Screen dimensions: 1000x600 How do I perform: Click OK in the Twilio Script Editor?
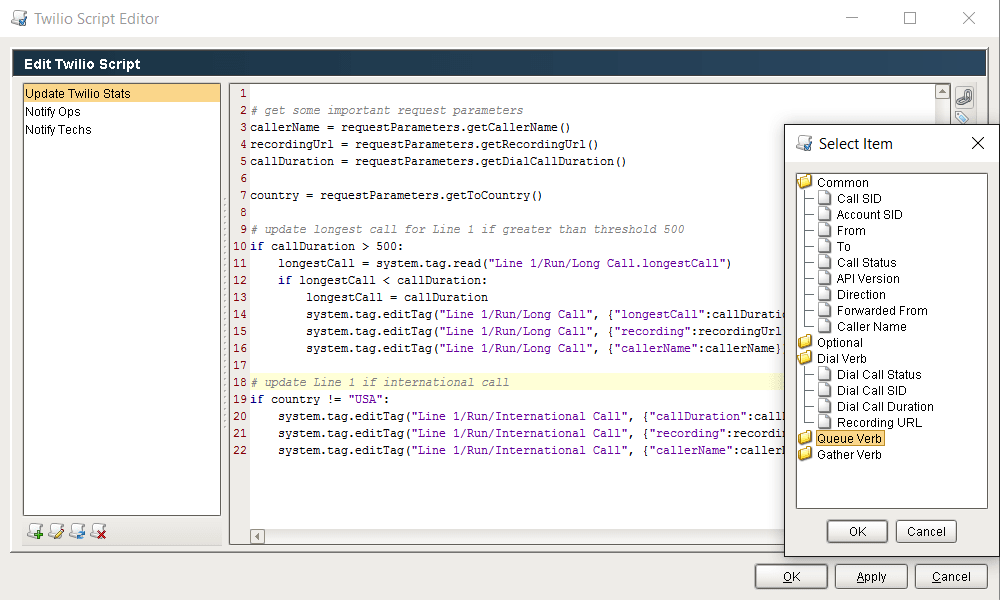coord(791,576)
